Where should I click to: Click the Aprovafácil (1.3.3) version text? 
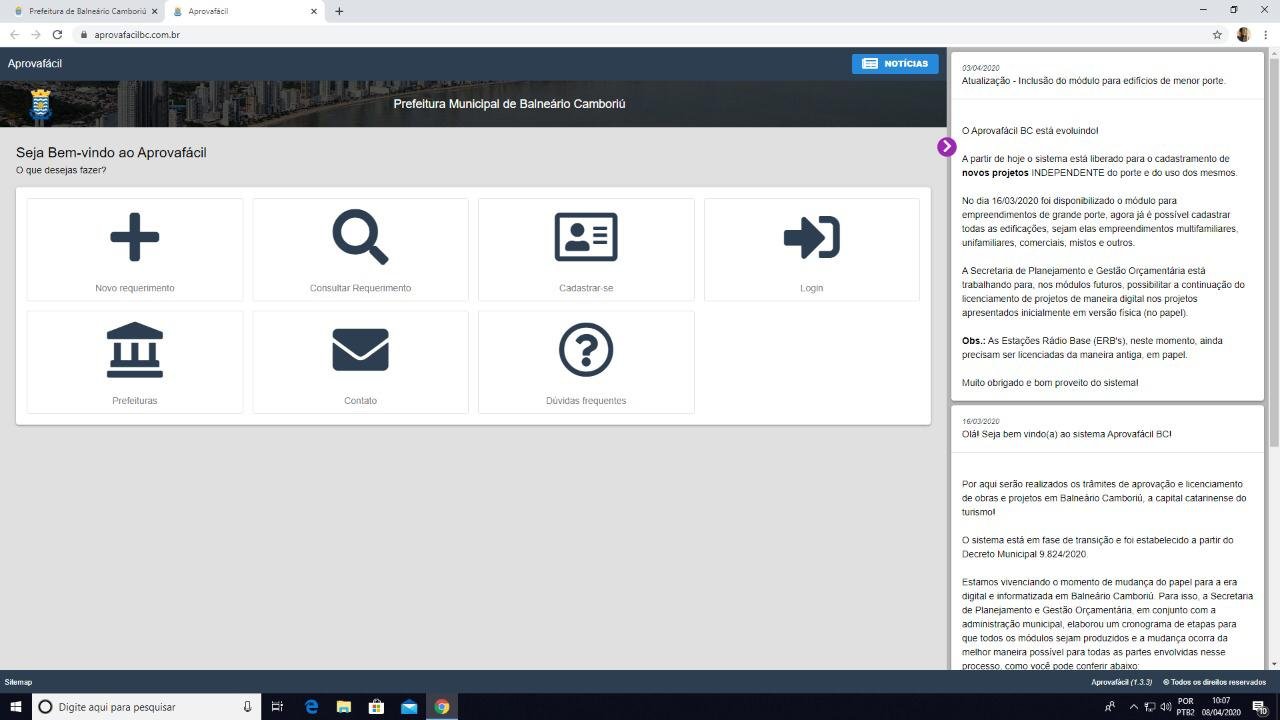[1121, 682]
